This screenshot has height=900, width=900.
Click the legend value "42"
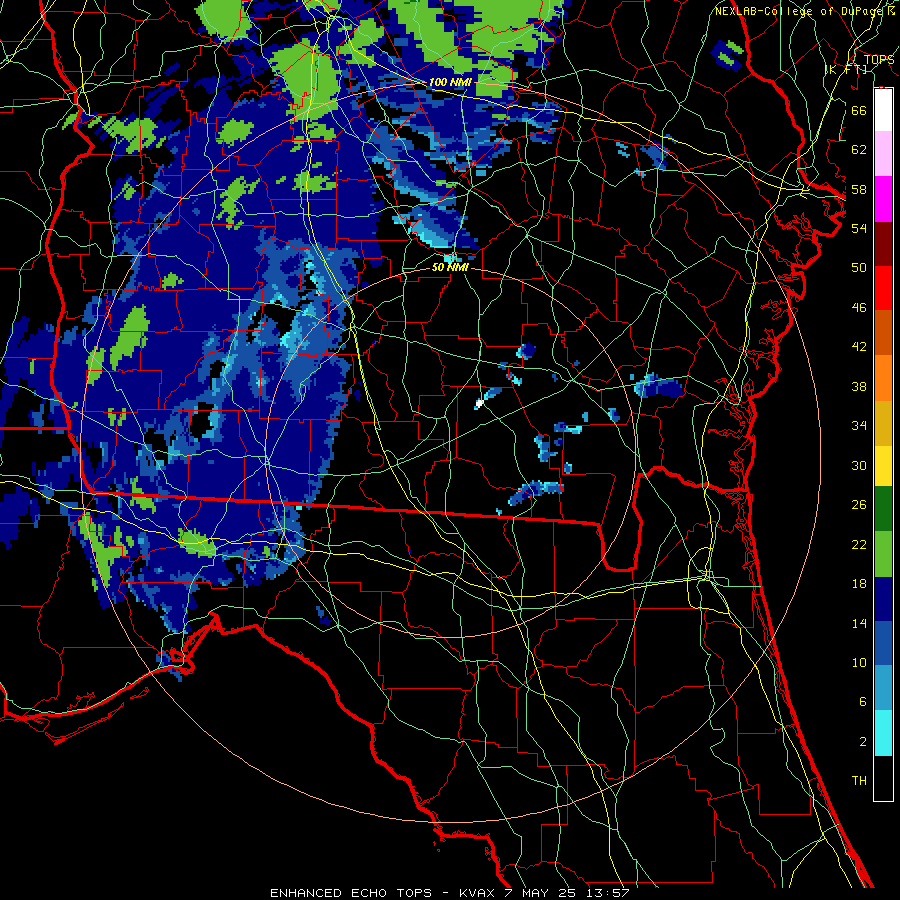point(859,346)
